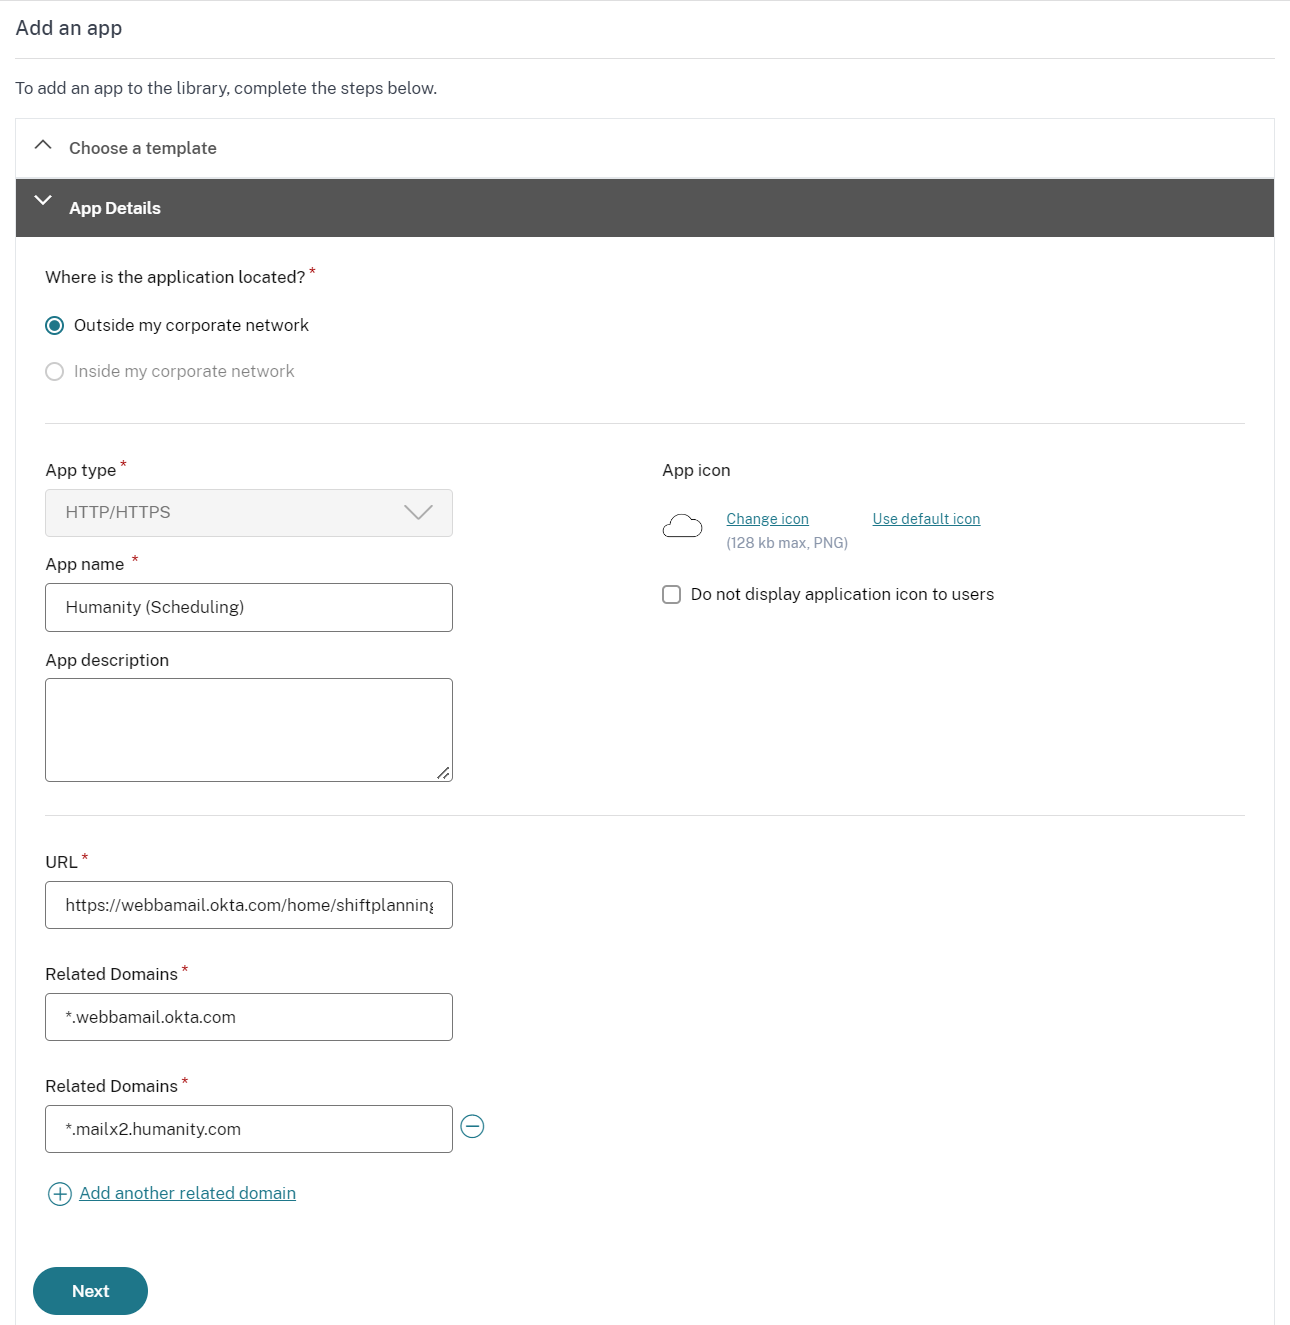Click the App description text area
Viewport: 1290px width, 1325px height.
tap(249, 730)
